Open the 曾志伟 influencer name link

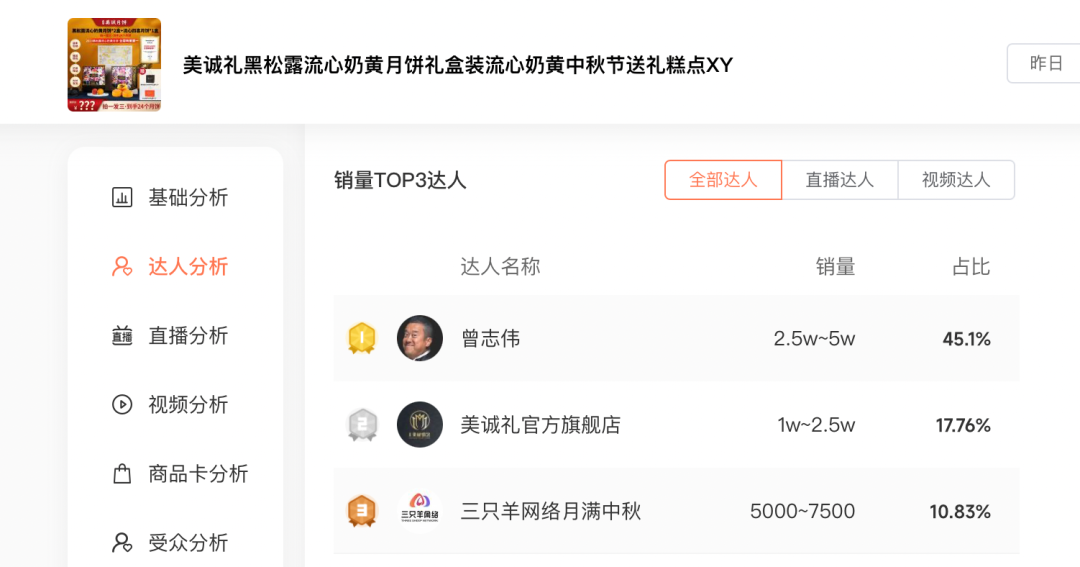[490, 339]
